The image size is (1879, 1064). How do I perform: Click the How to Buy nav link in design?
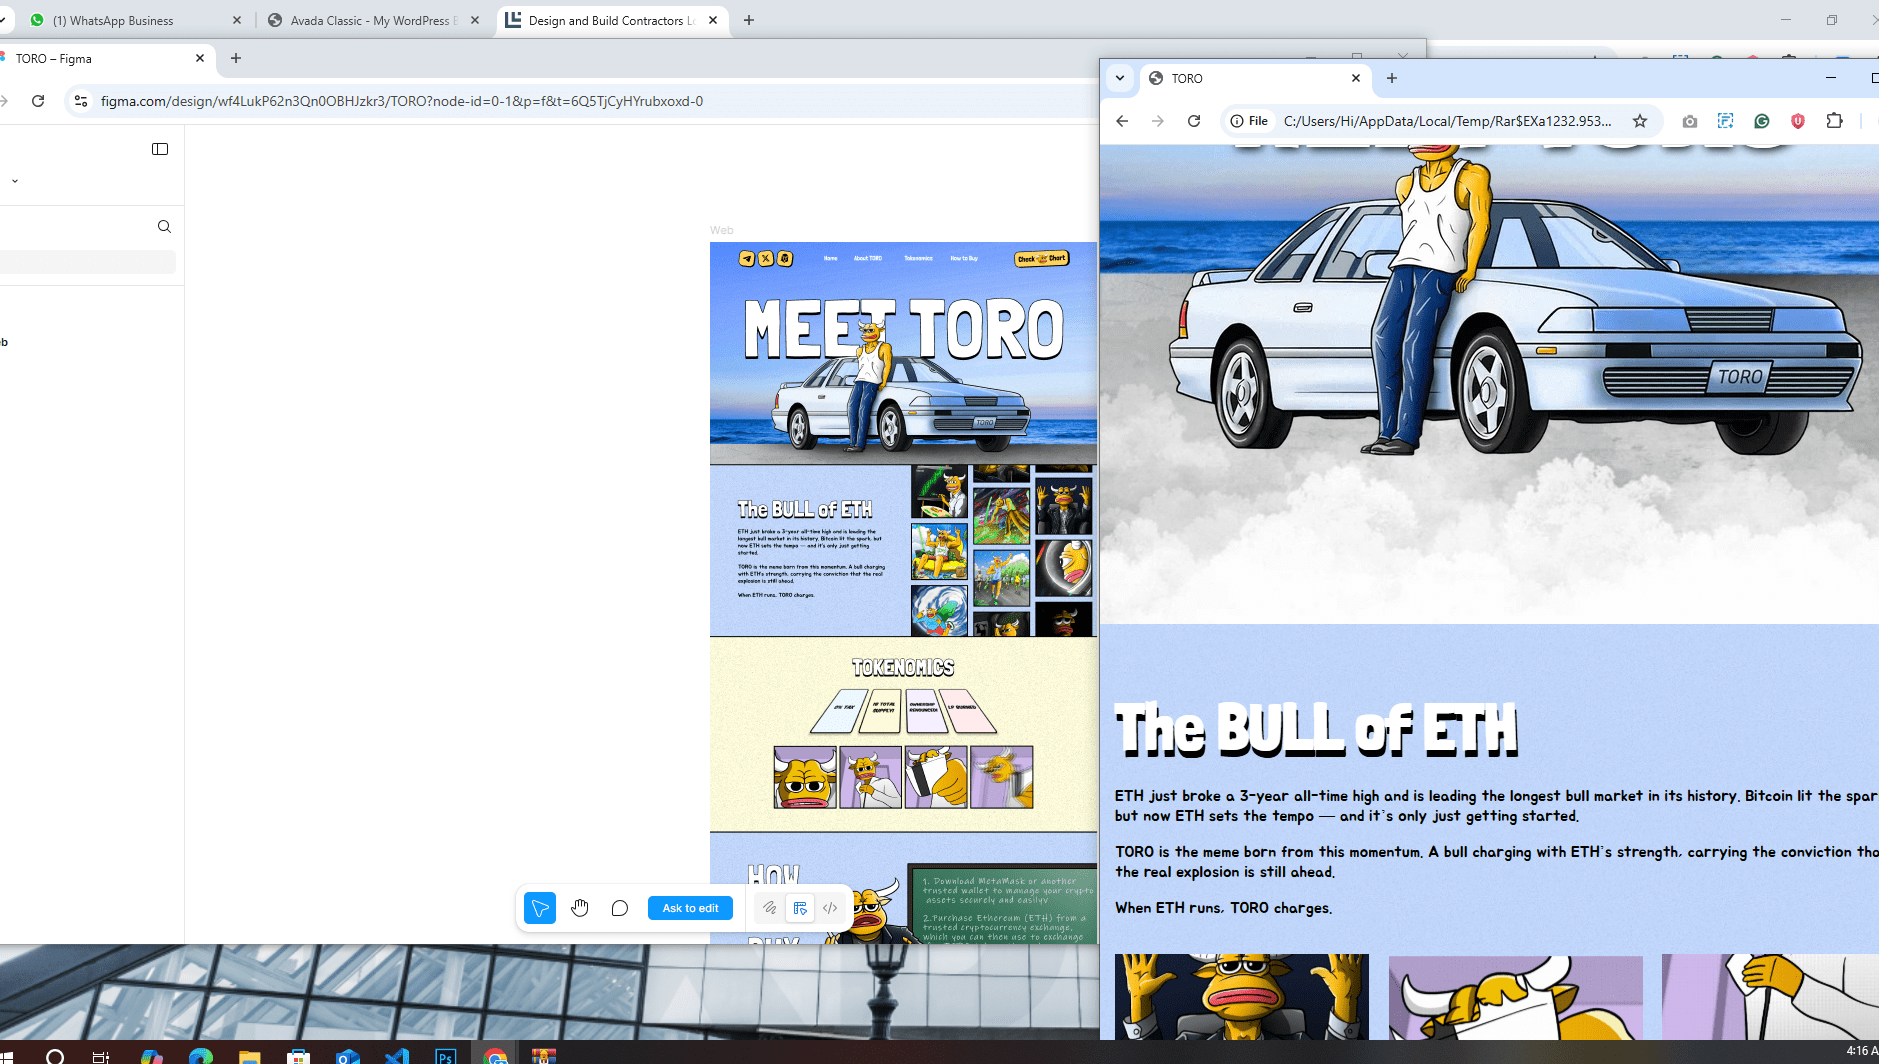coord(964,258)
